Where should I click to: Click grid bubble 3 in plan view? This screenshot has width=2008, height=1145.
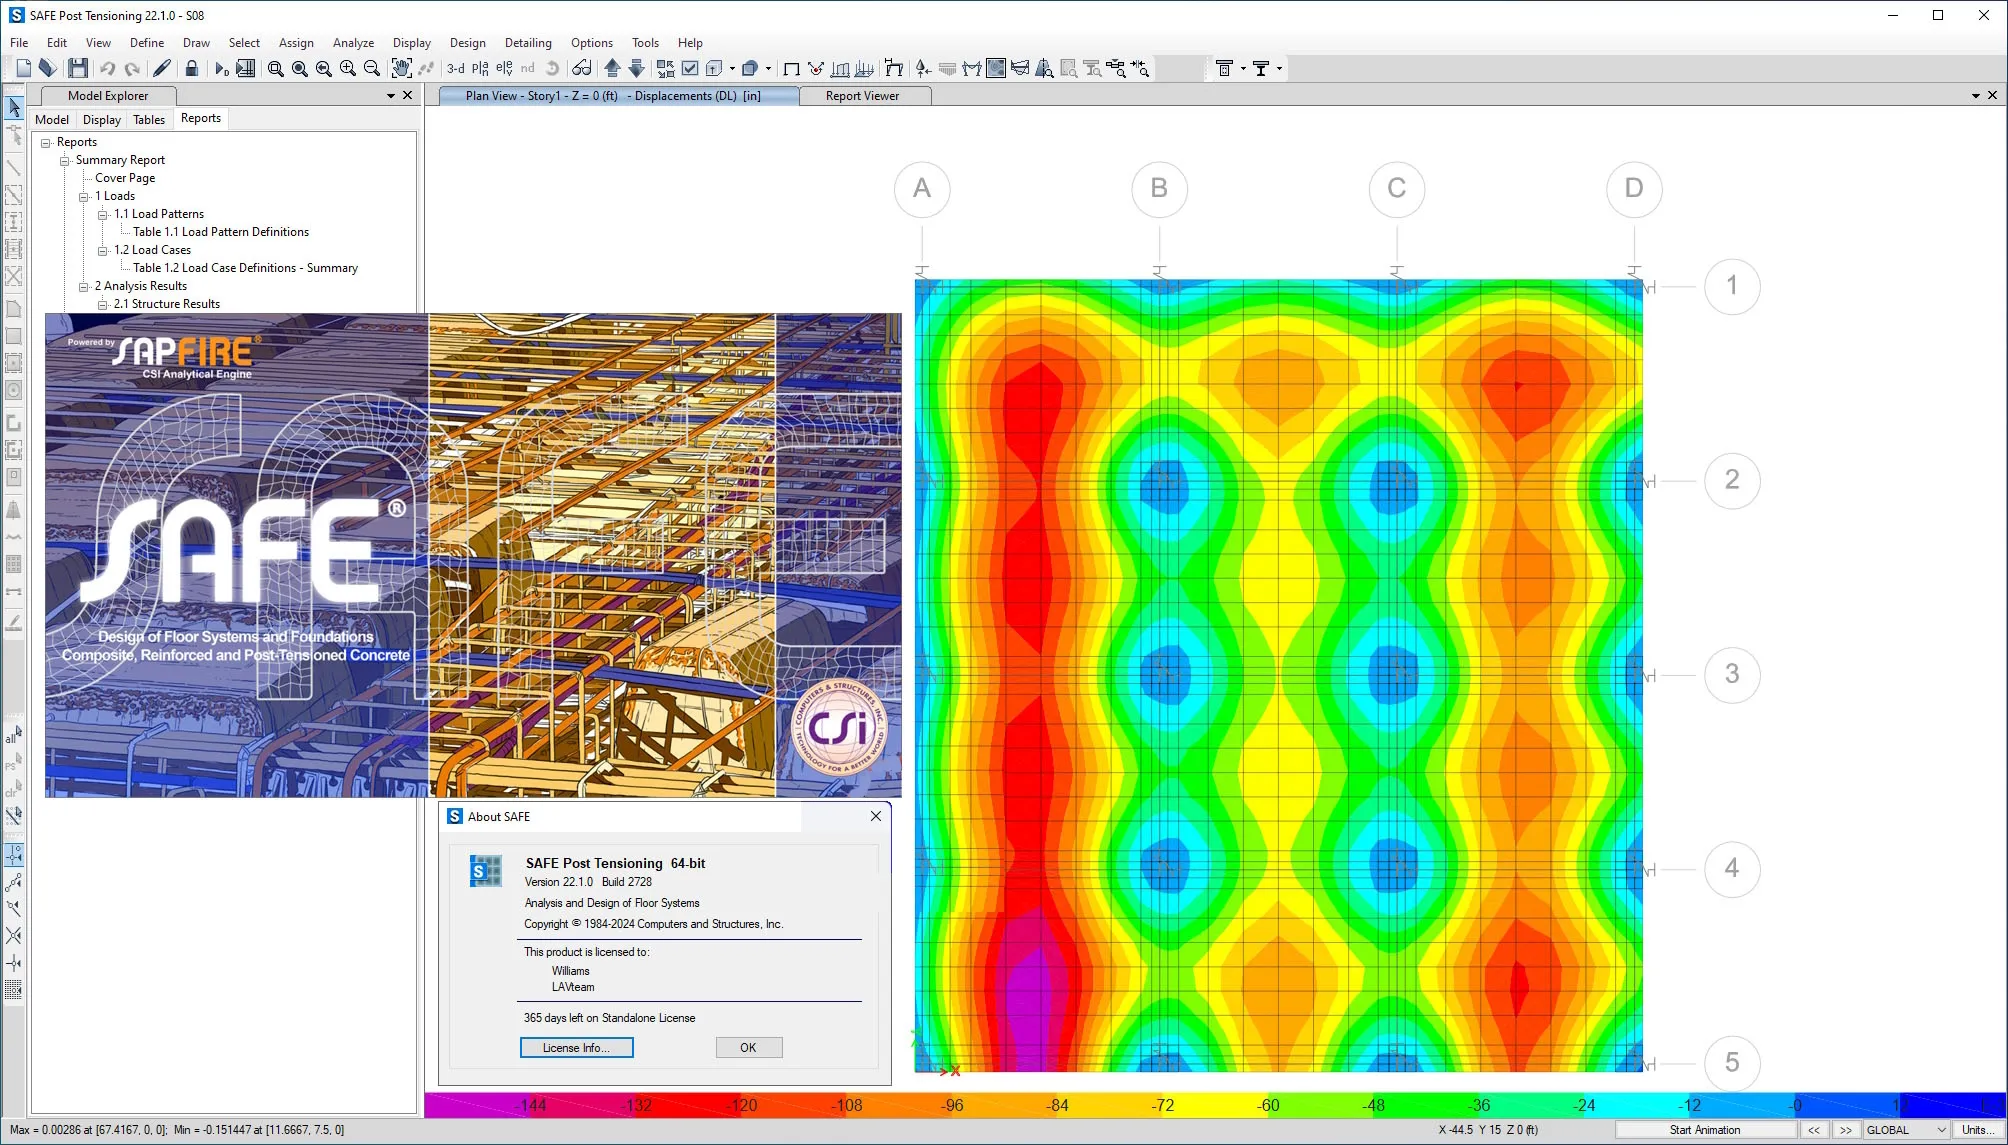1732,675
